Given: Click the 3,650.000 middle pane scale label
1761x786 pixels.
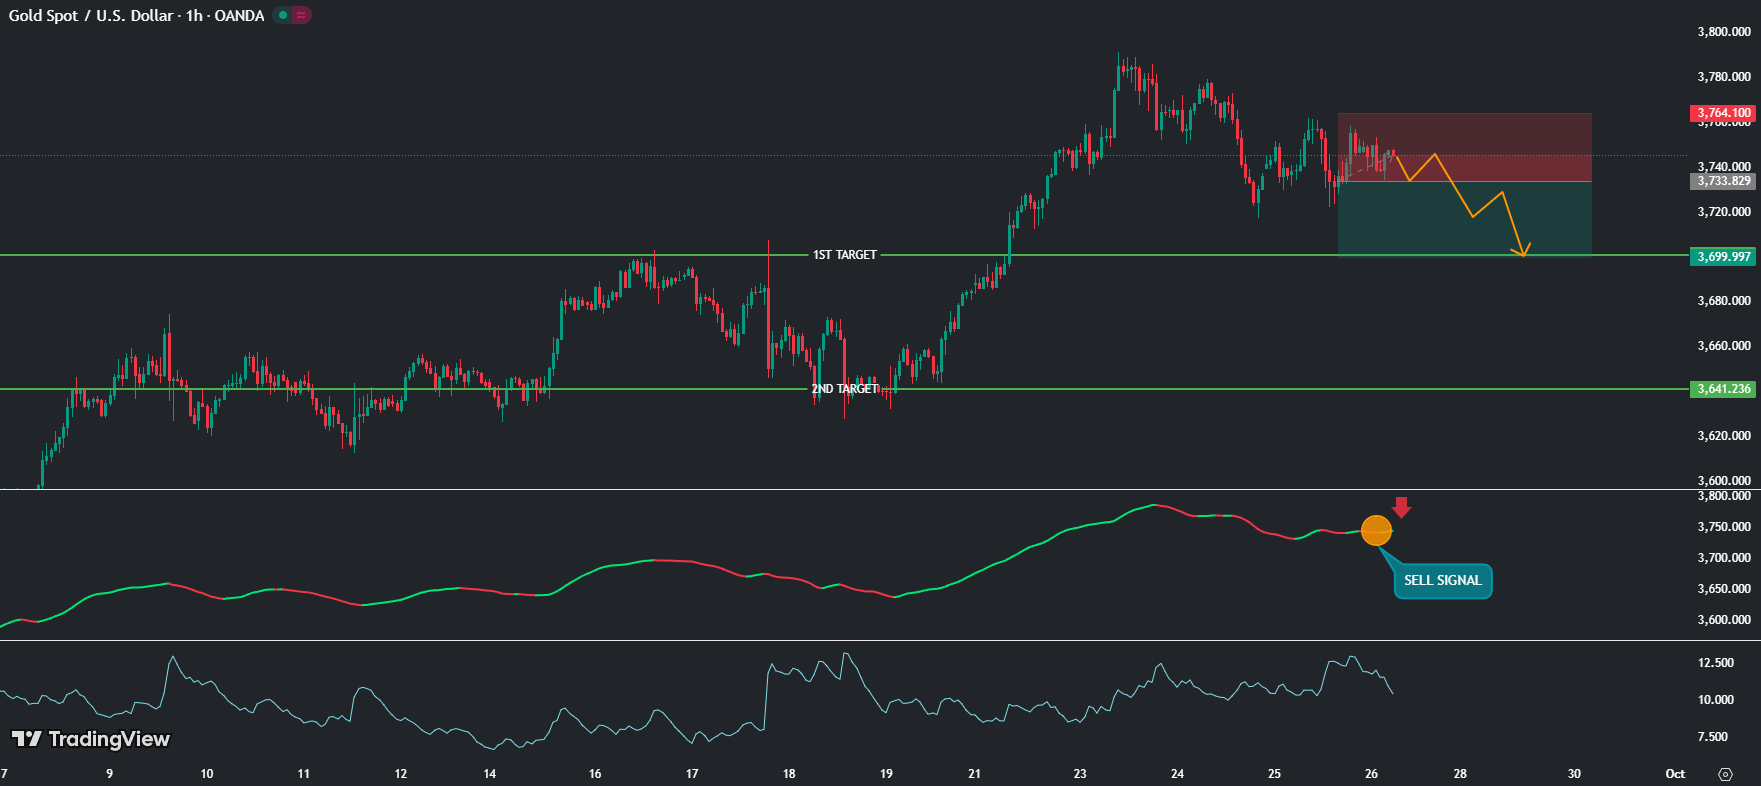Looking at the screenshot, I should click(1724, 589).
